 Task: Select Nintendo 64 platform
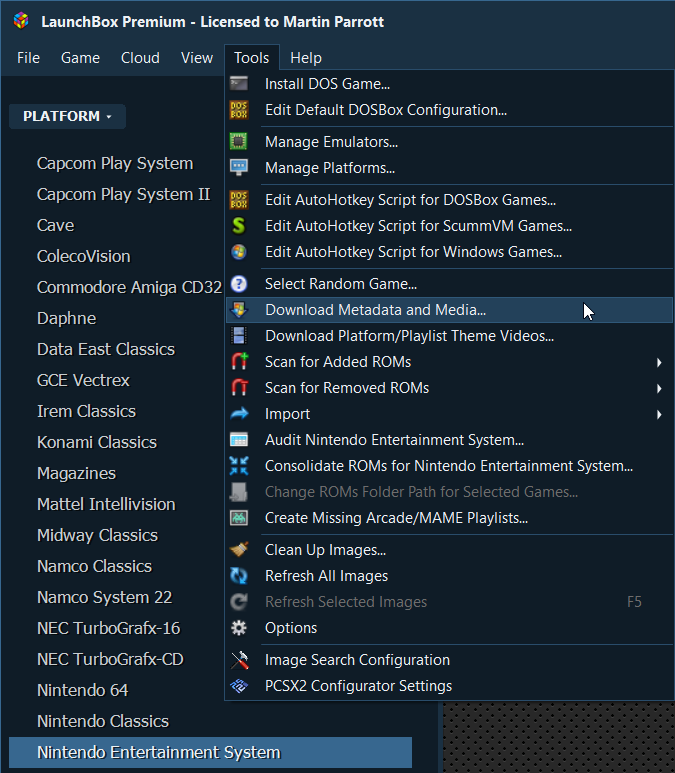(82, 690)
